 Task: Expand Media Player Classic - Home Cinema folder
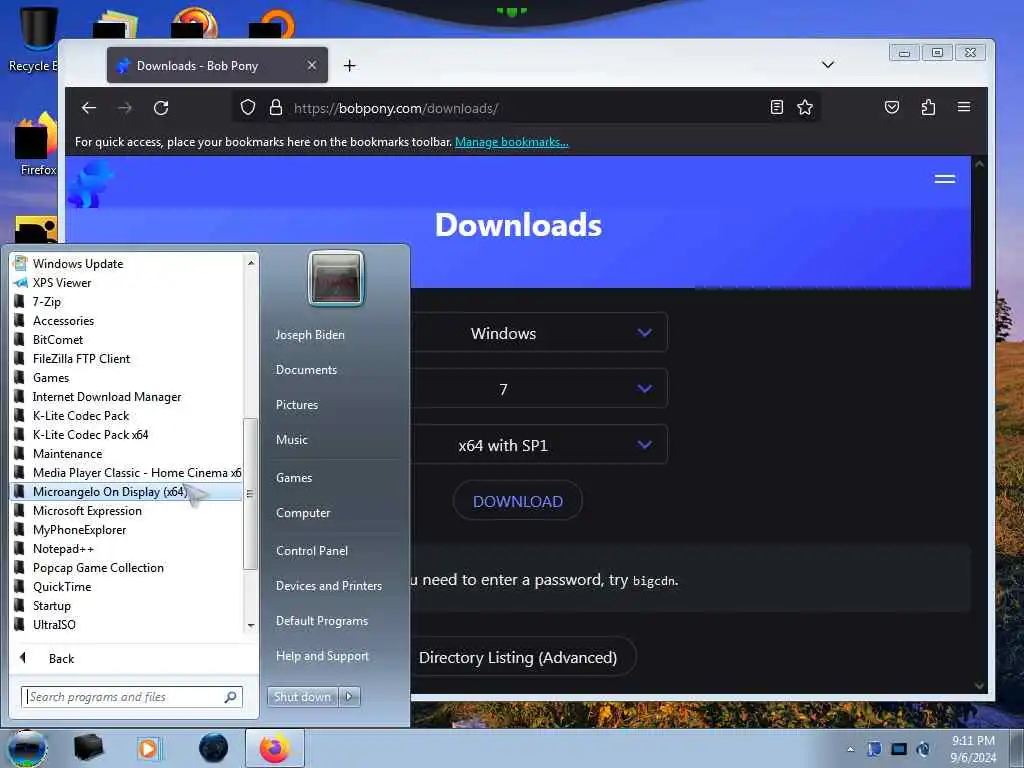point(127,472)
